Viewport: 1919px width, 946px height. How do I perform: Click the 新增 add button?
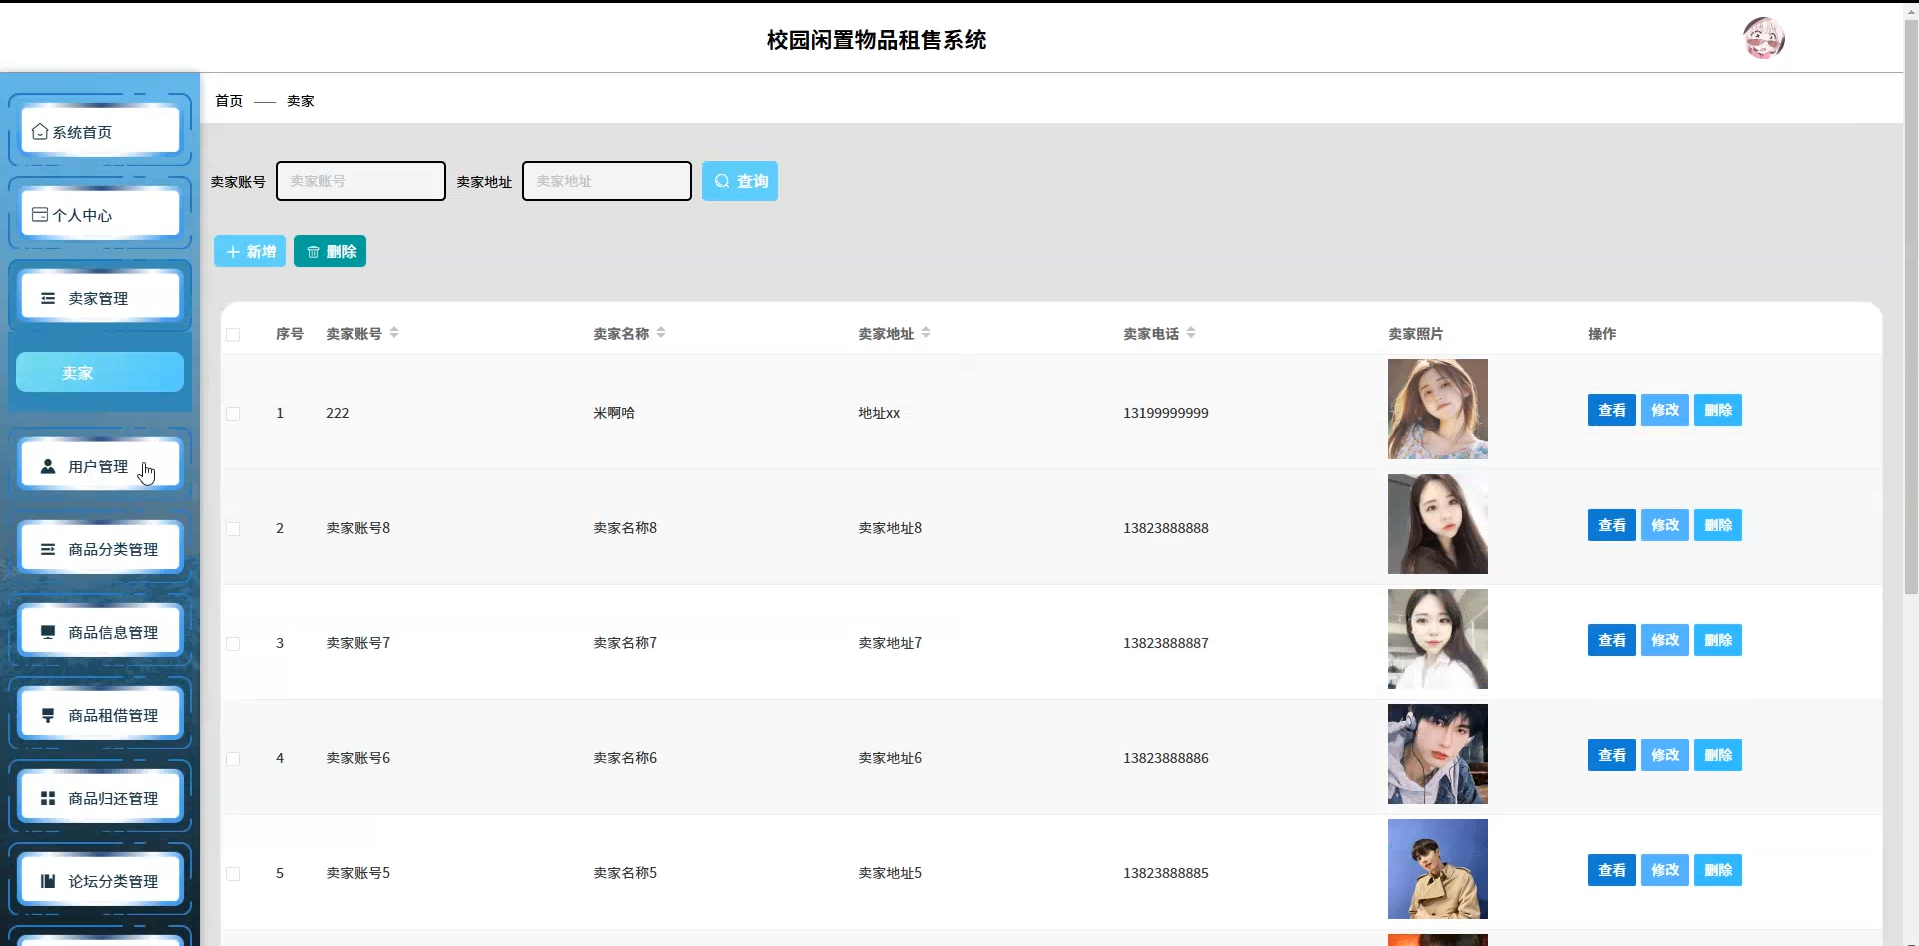[250, 251]
